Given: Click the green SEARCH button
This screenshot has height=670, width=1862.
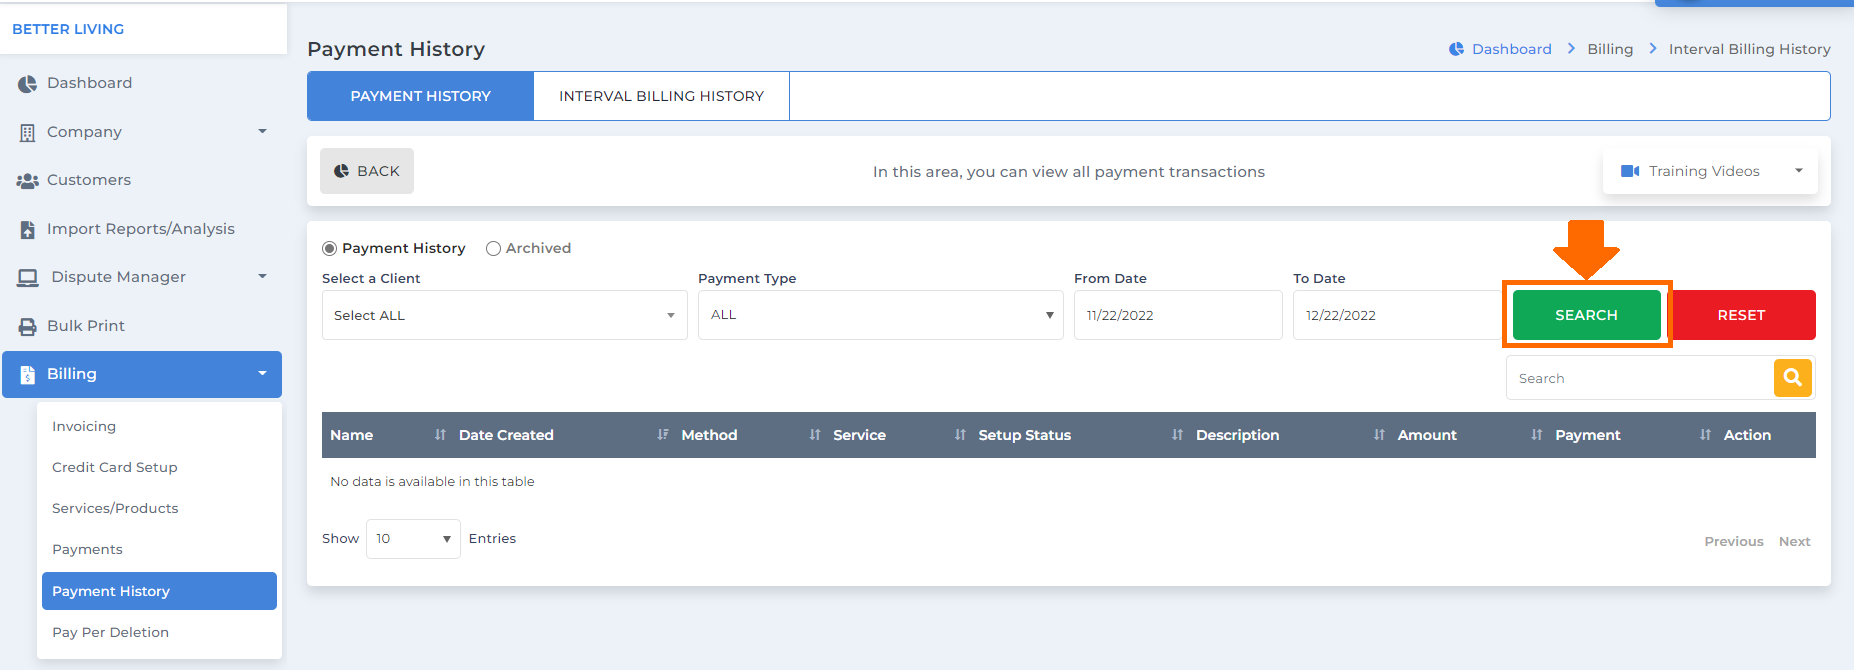Looking at the screenshot, I should click(x=1586, y=315).
